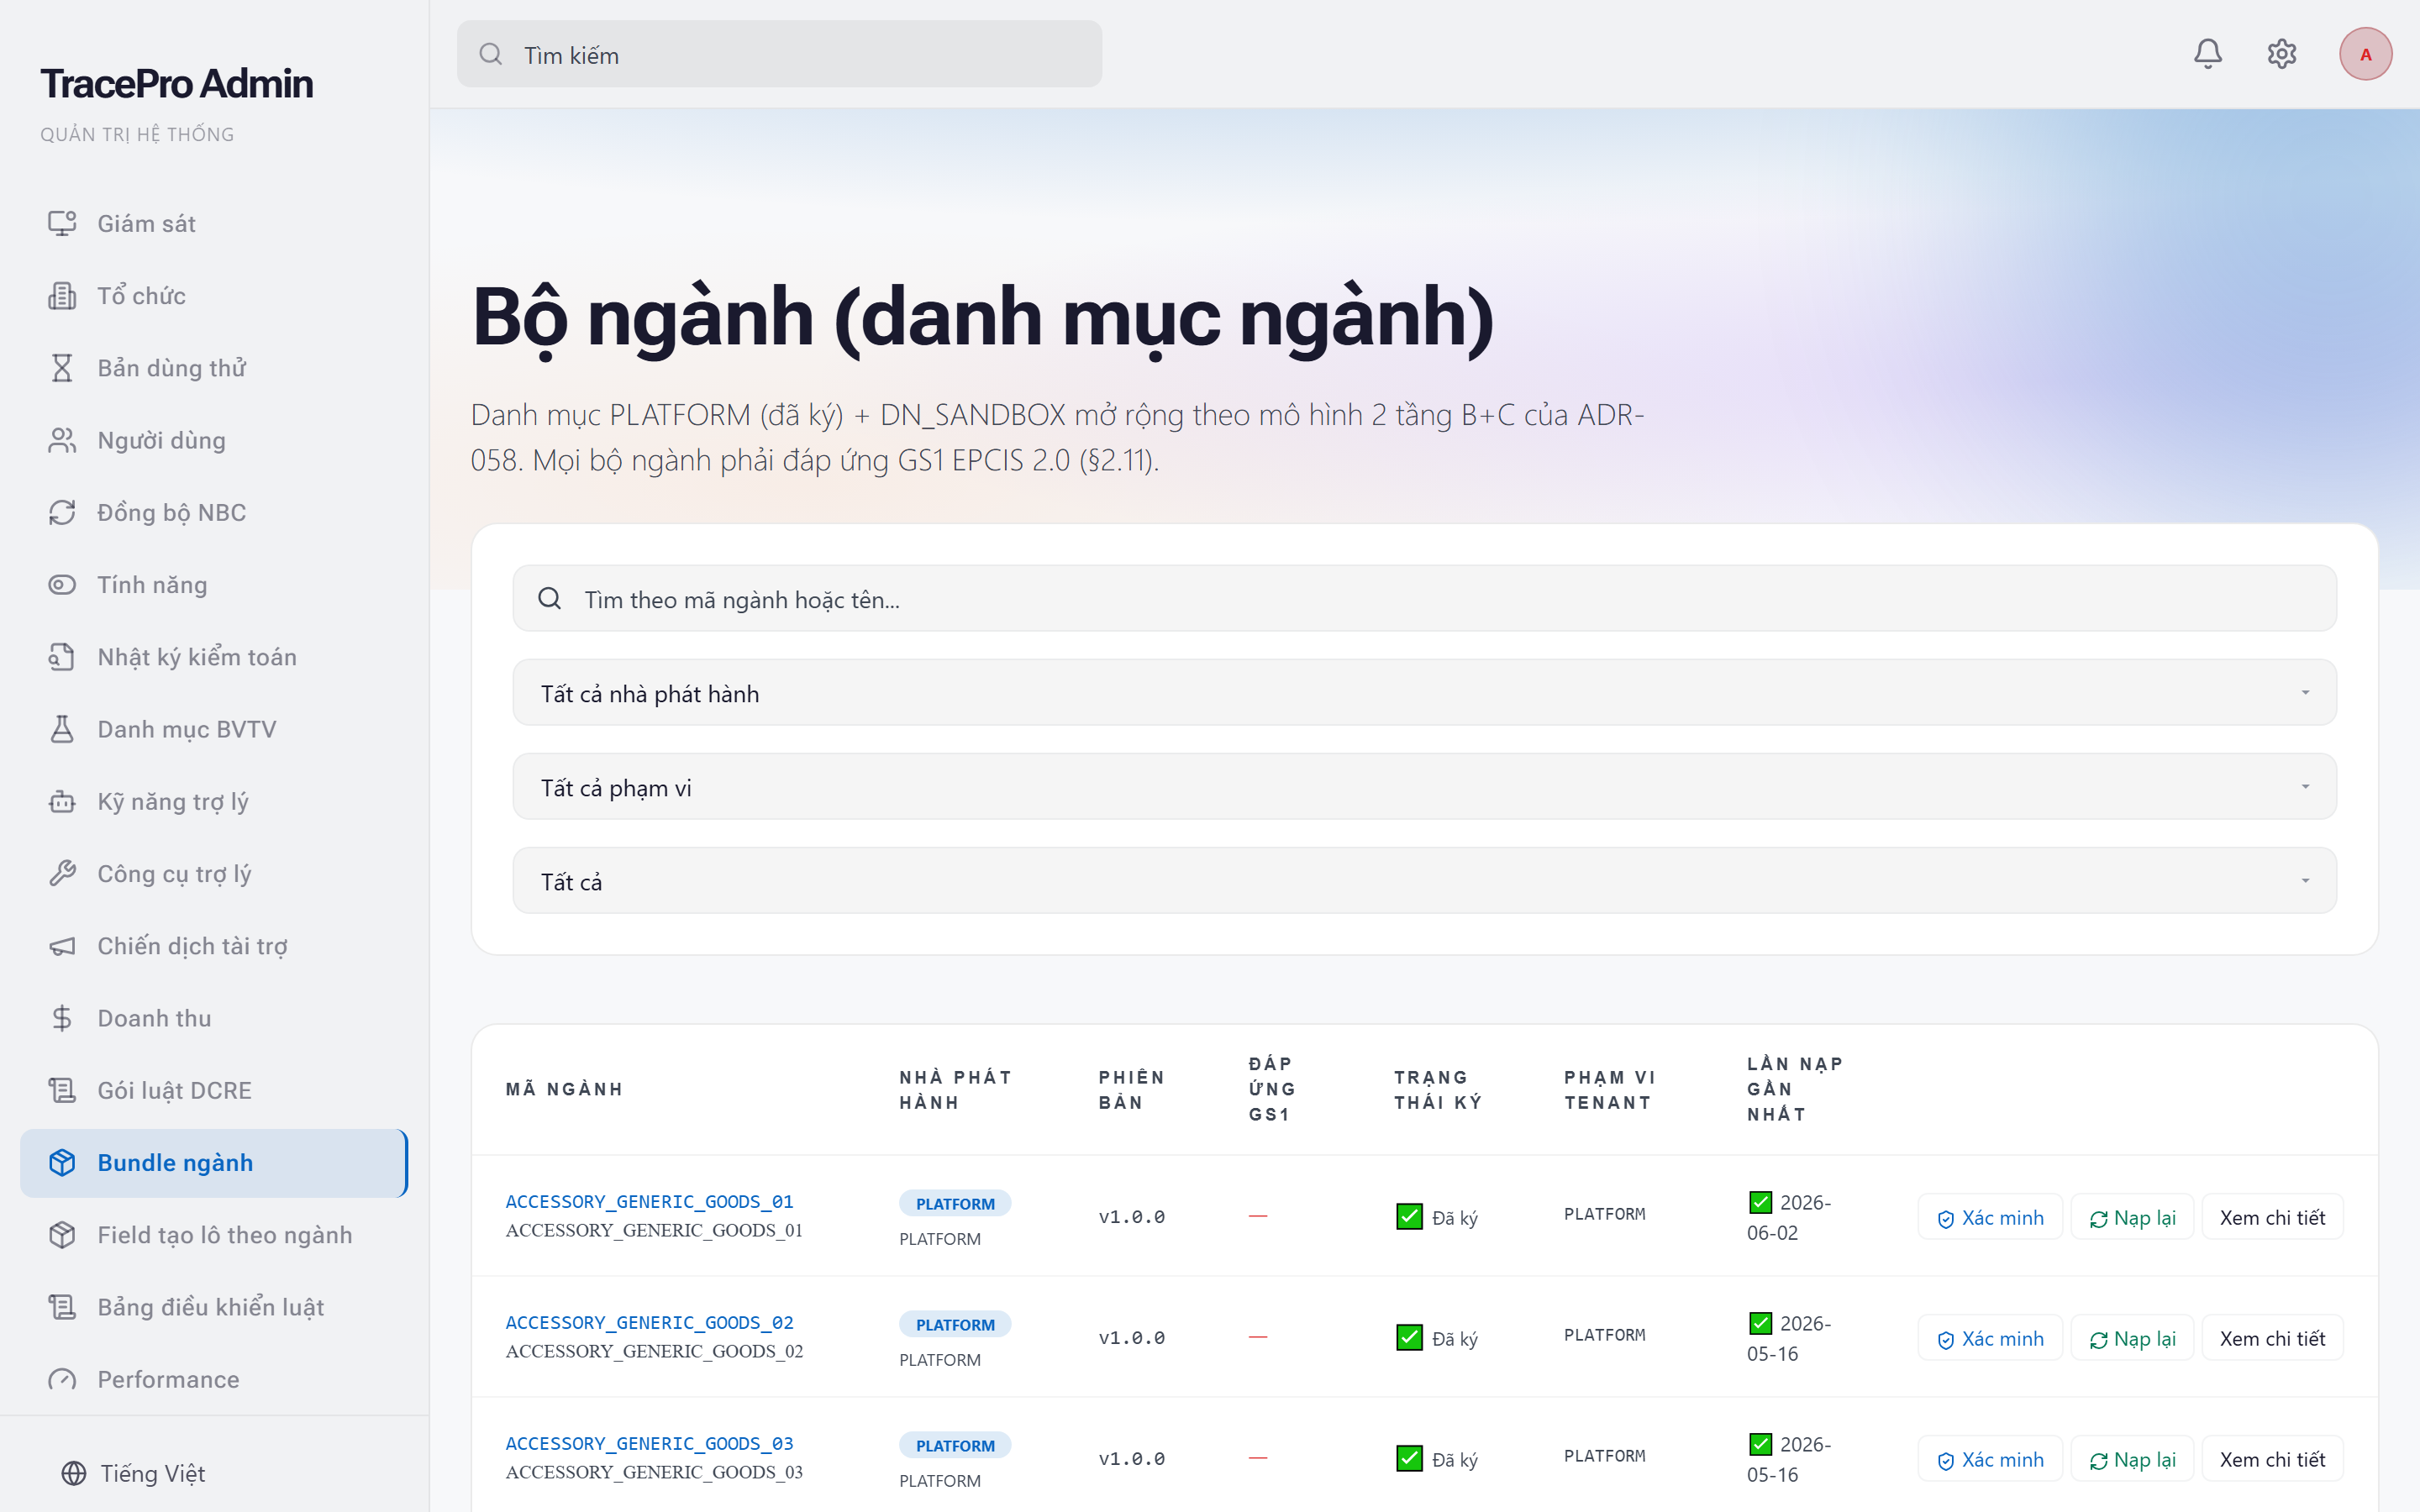Click the Doanh thu dollar icon

[x=62, y=1018]
